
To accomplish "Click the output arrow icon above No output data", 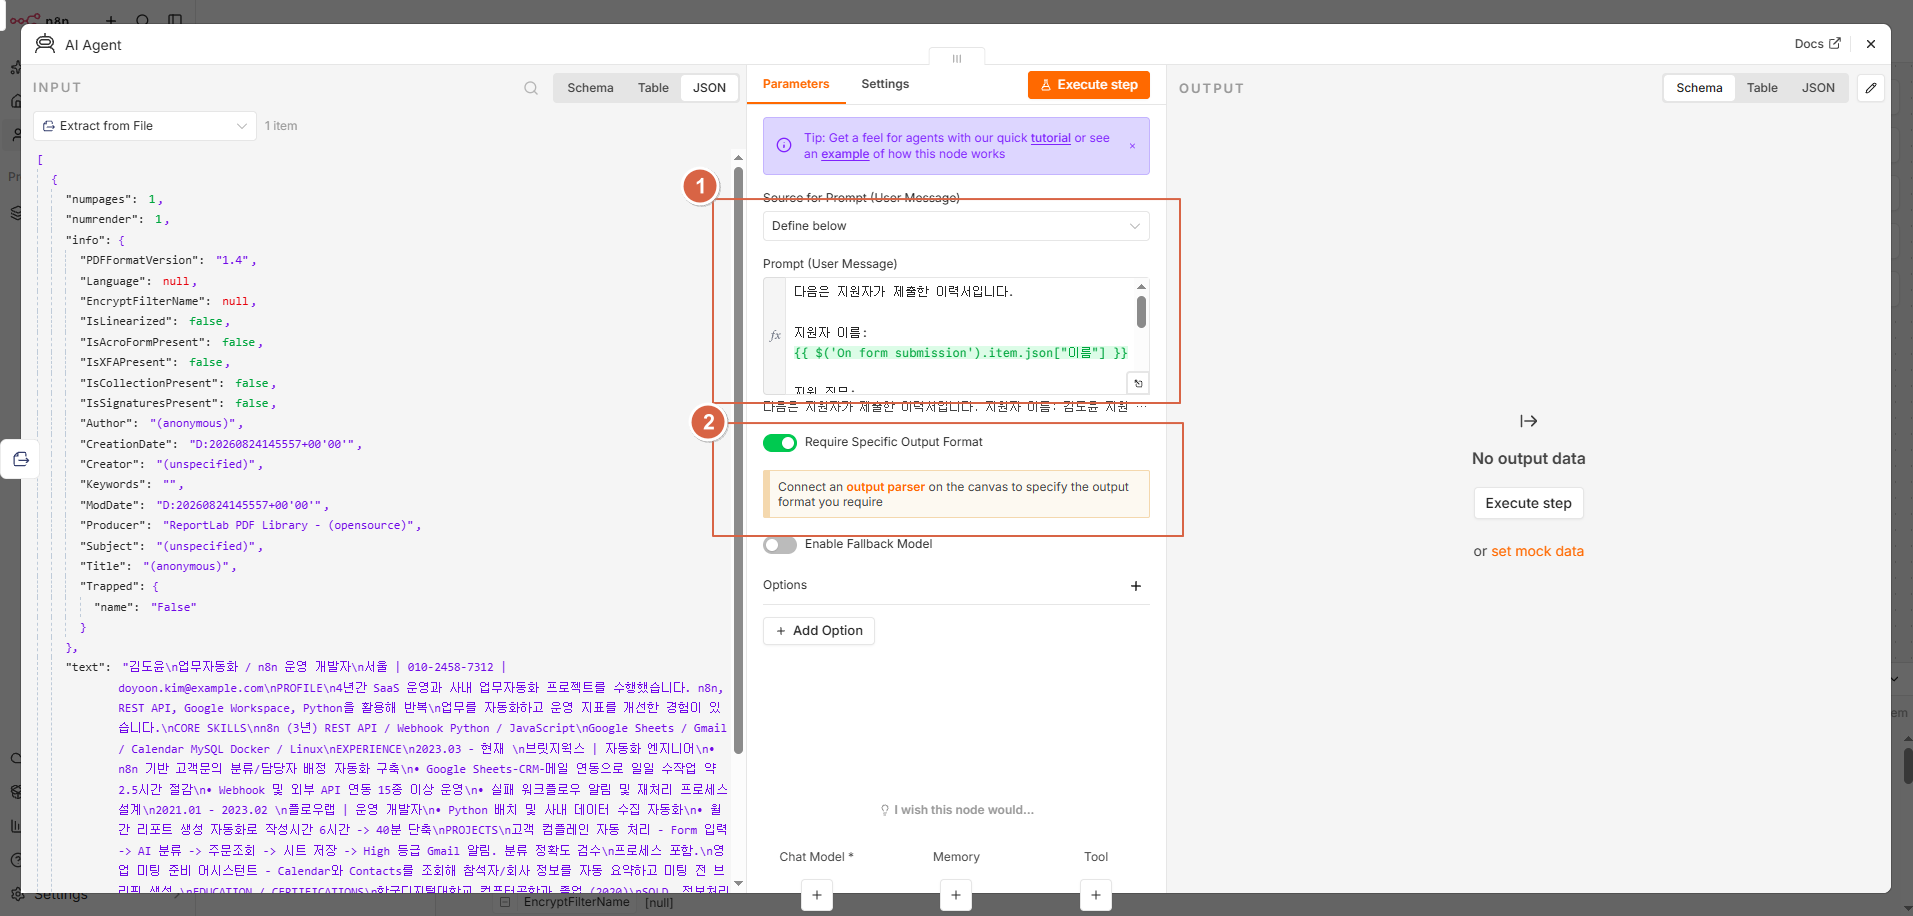I will click(1529, 421).
